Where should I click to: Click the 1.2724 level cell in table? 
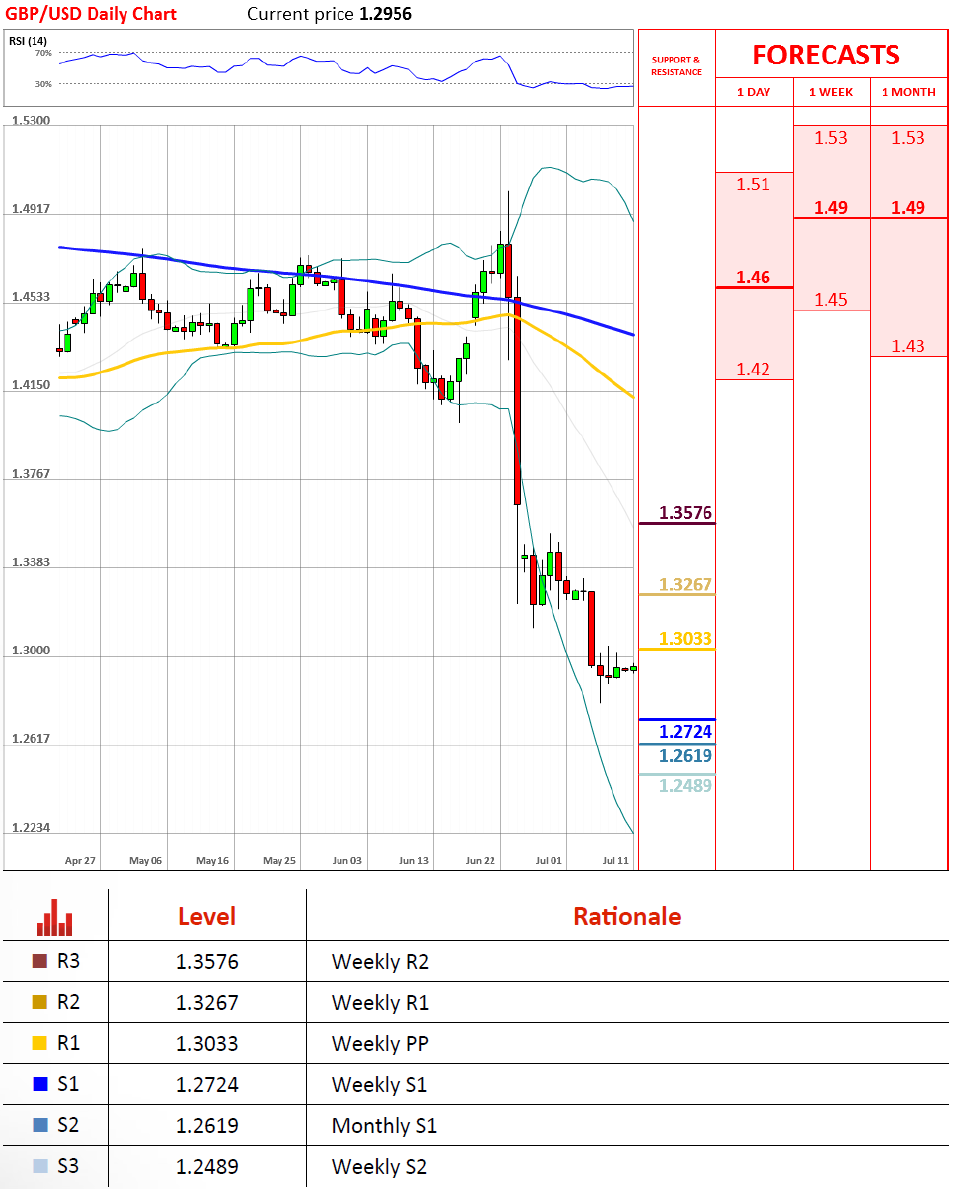[207, 1084]
